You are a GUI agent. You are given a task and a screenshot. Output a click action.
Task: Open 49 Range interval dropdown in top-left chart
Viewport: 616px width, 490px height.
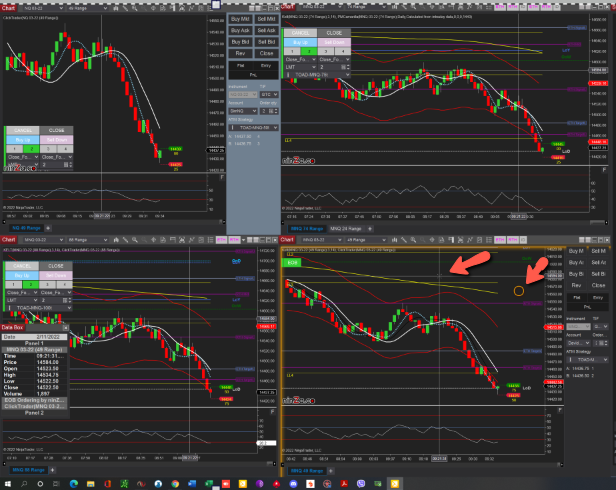[x=87, y=8]
